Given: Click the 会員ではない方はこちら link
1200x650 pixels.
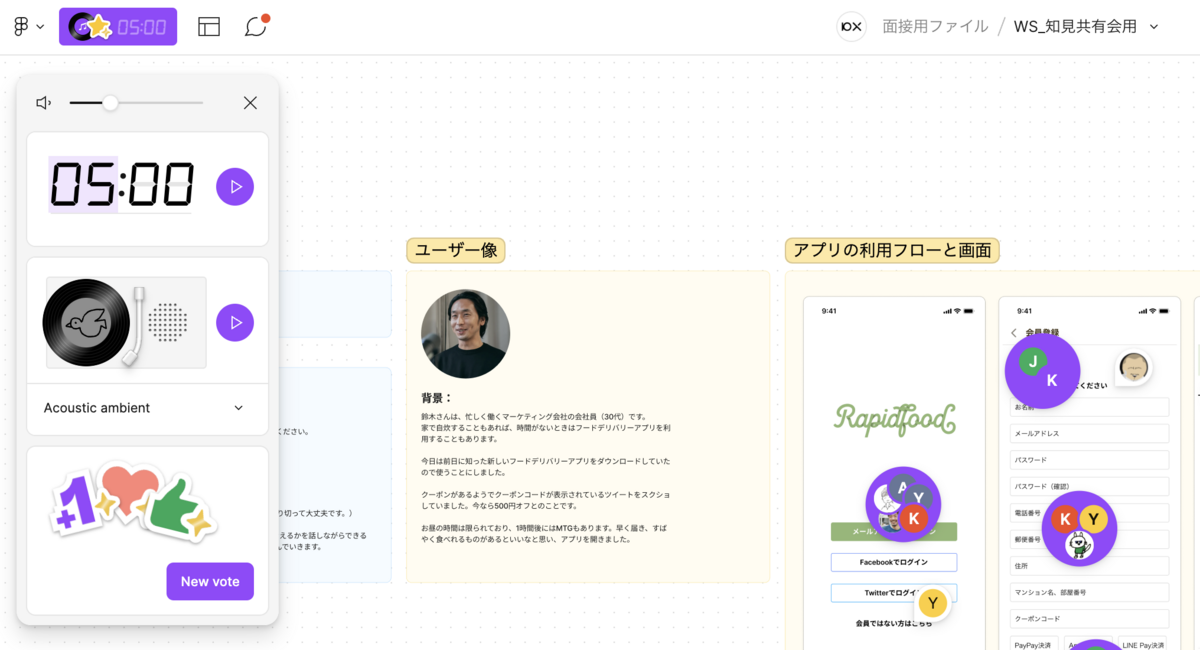Looking at the screenshot, I should 894,623.
